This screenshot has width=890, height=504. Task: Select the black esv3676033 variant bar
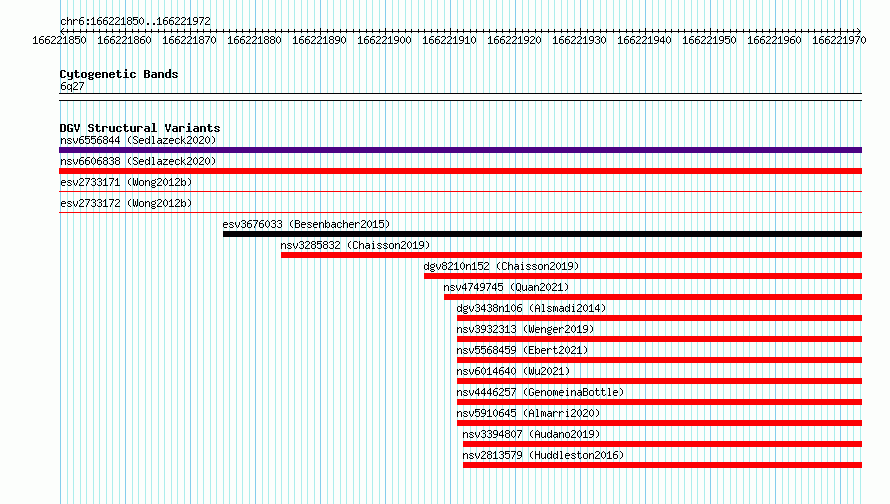click(x=543, y=234)
